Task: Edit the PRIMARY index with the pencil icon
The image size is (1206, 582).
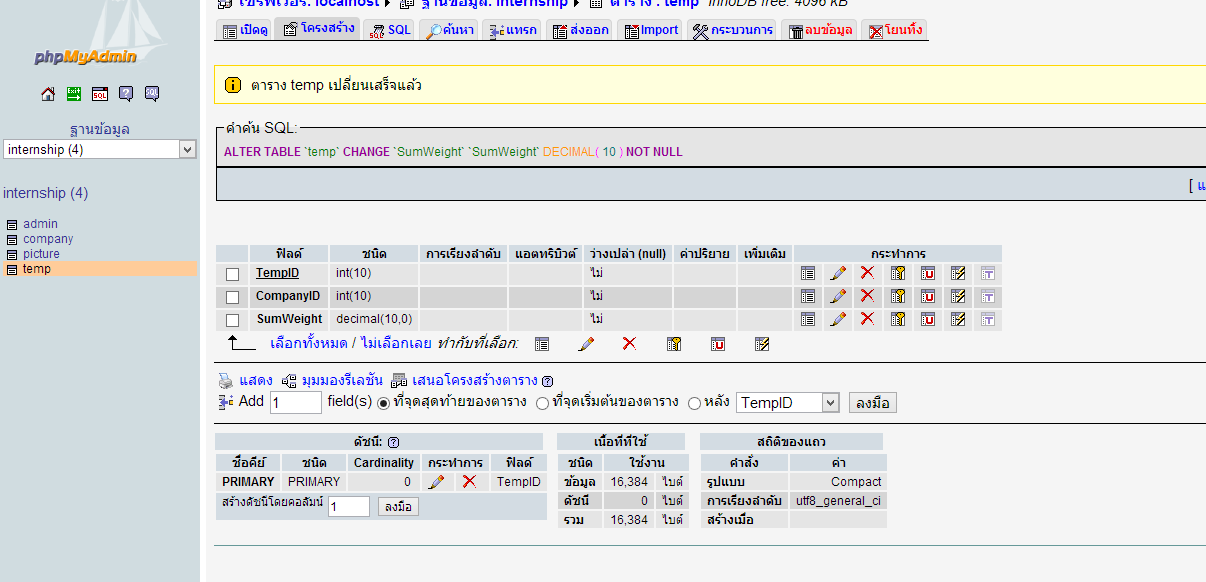Action: click(436, 482)
